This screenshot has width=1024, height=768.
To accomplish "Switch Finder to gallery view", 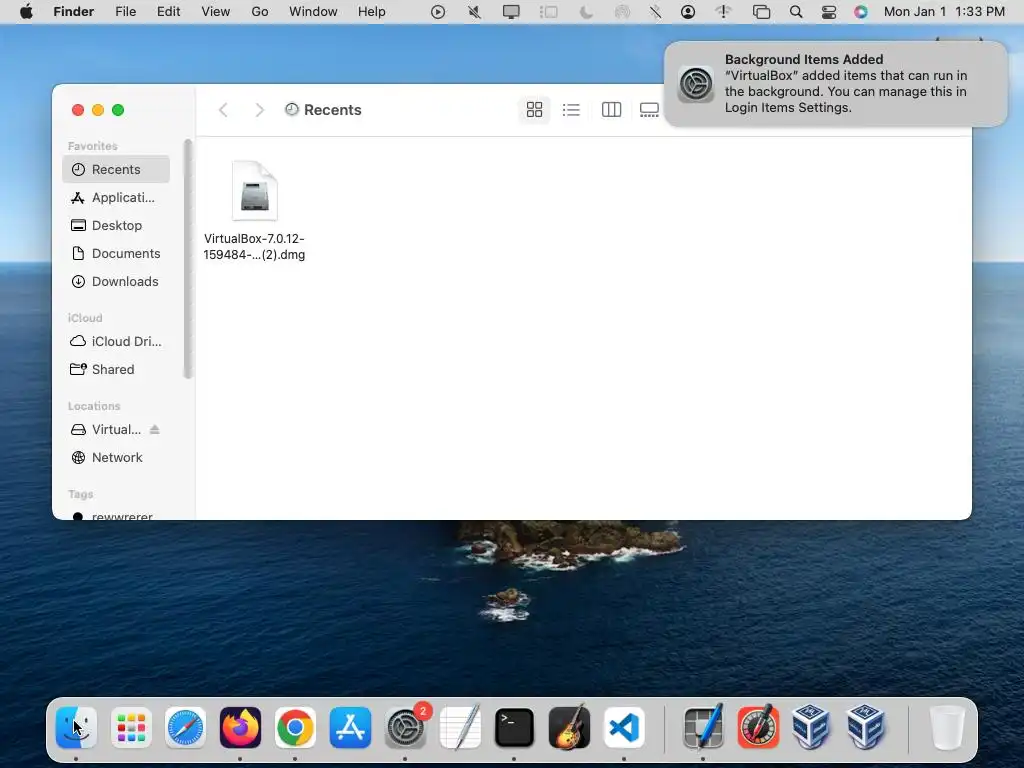I will (x=649, y=110).
